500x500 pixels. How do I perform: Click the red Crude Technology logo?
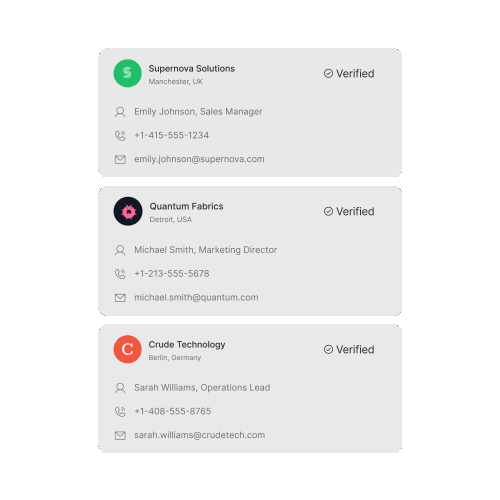[x=128, y=349]
